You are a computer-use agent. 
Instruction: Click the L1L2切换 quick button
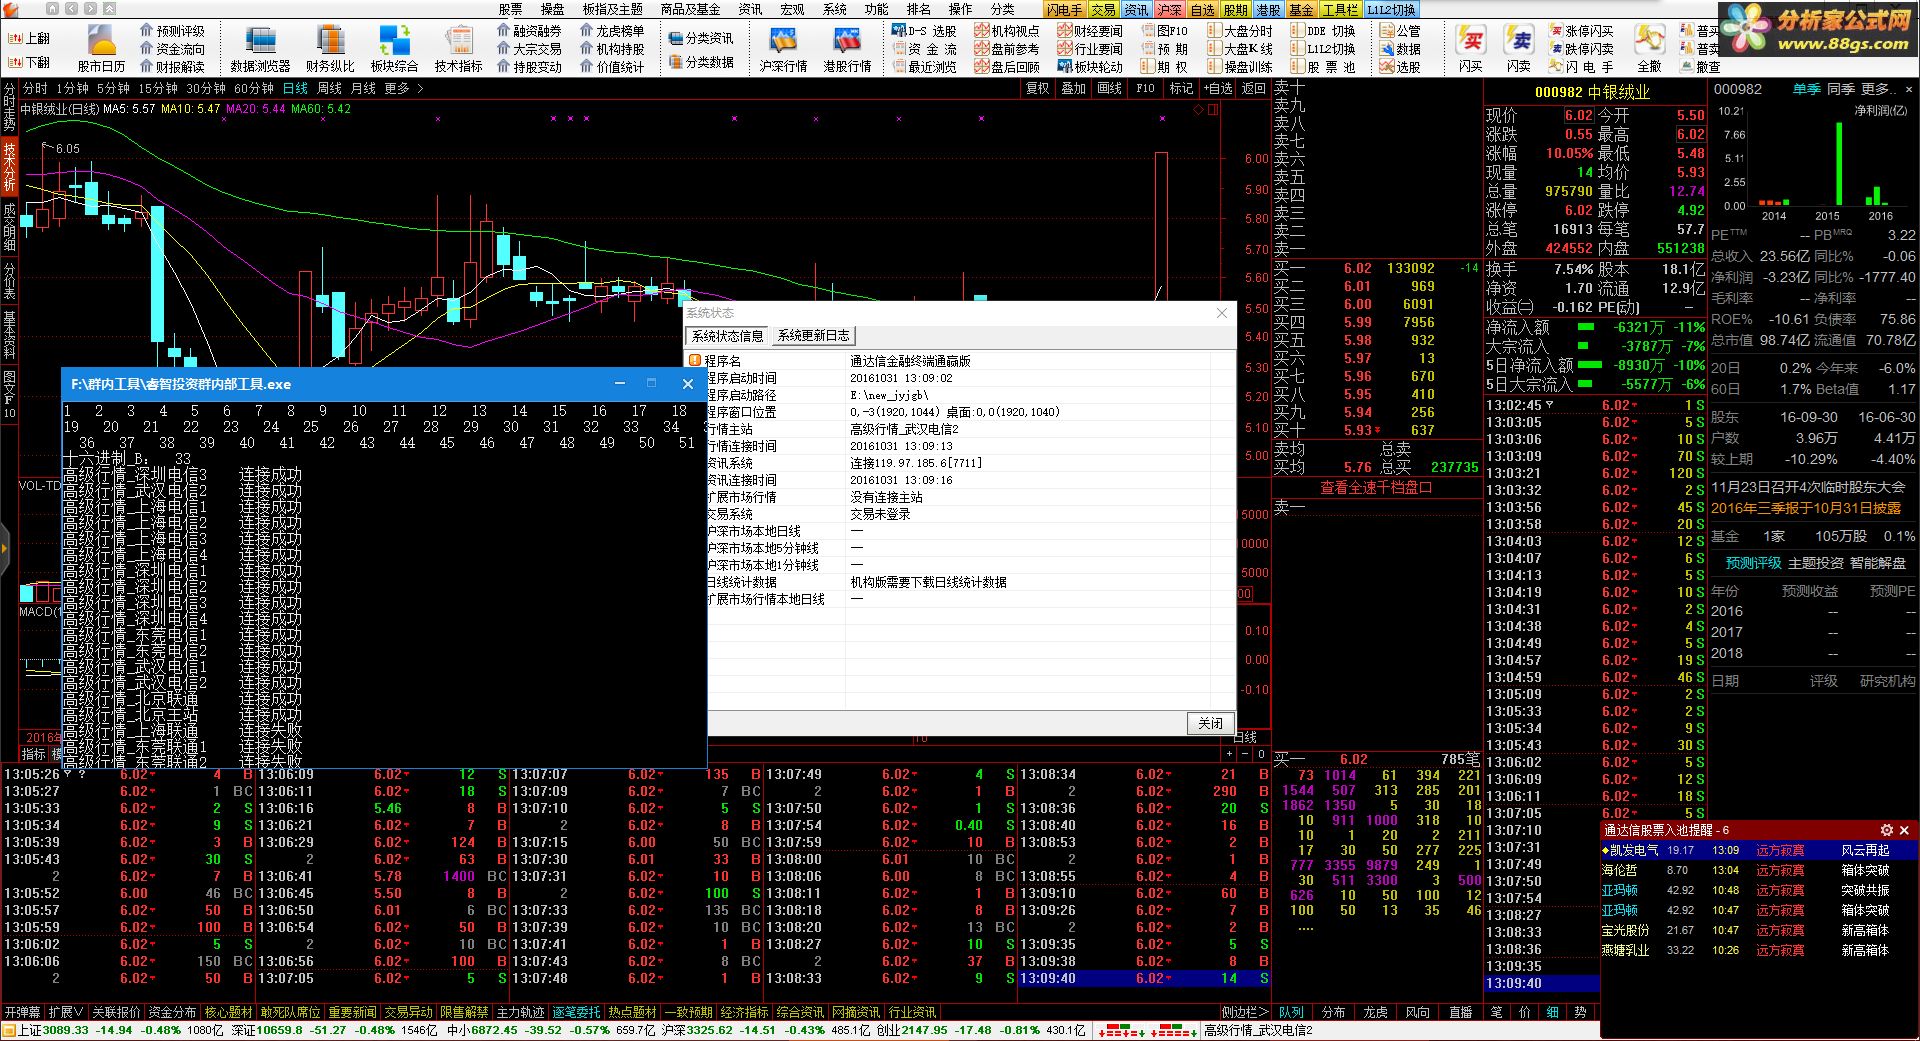[x=1391, y=9]
